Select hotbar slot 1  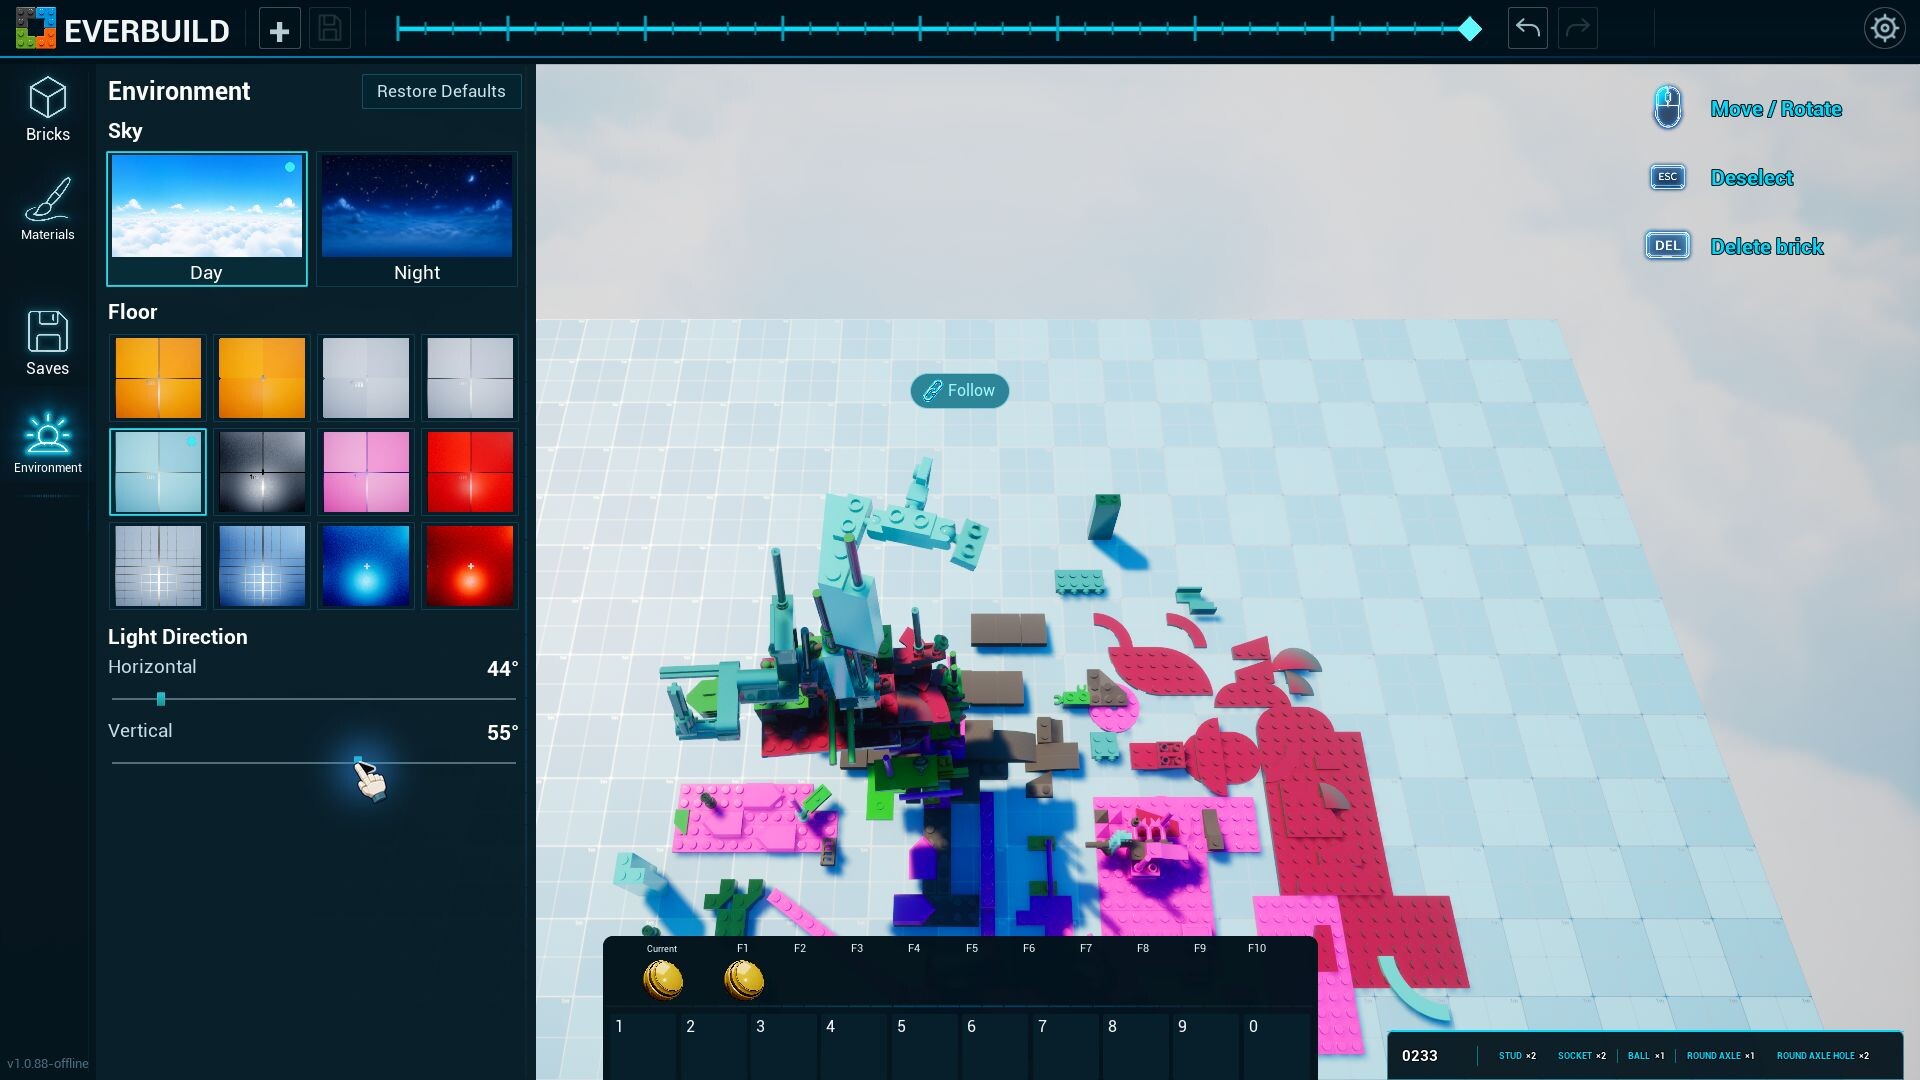pos(645,1045)
